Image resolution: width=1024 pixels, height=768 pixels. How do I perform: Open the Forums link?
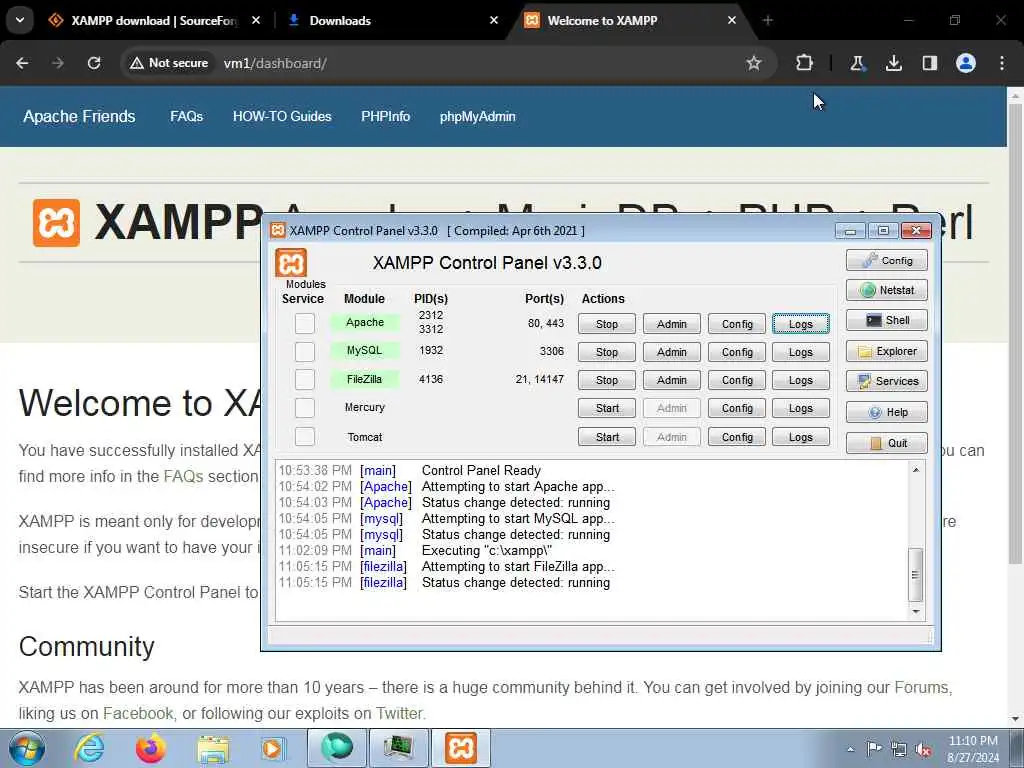point(921,687)
